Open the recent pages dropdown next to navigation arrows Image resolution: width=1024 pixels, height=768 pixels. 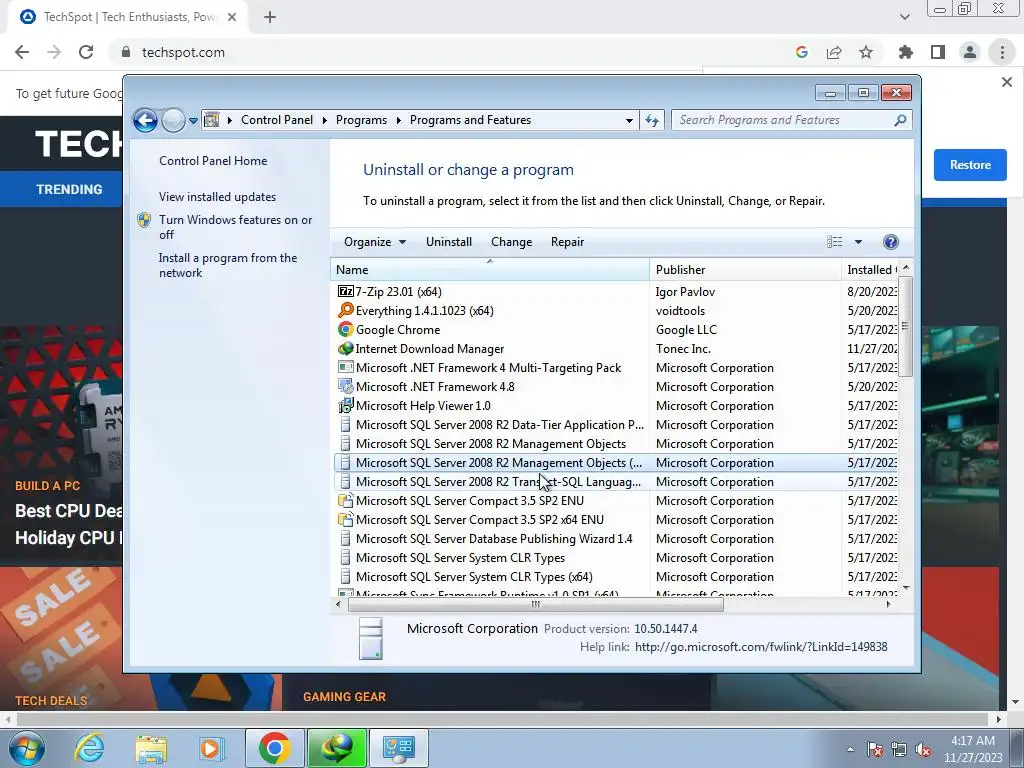[x=193, y=121]
